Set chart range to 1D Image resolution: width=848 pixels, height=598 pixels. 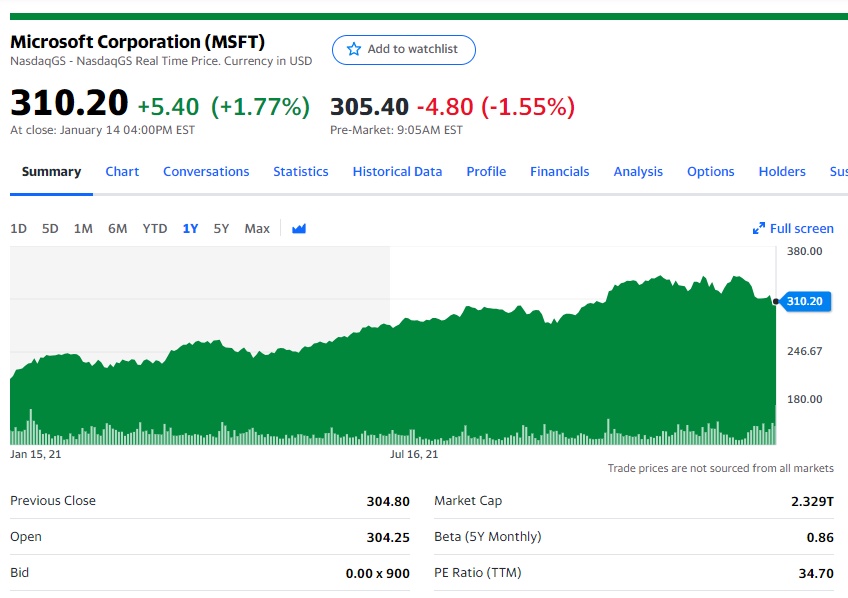(18, 229)
